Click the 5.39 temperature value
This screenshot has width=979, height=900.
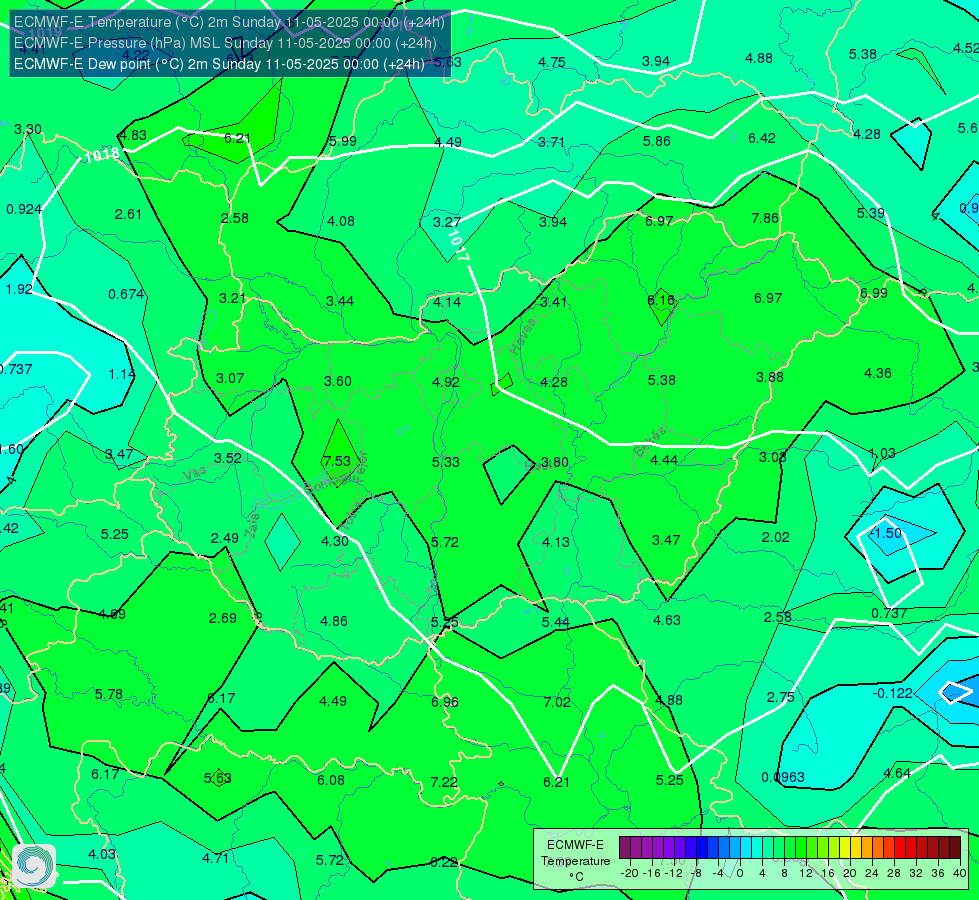[870, 213]
